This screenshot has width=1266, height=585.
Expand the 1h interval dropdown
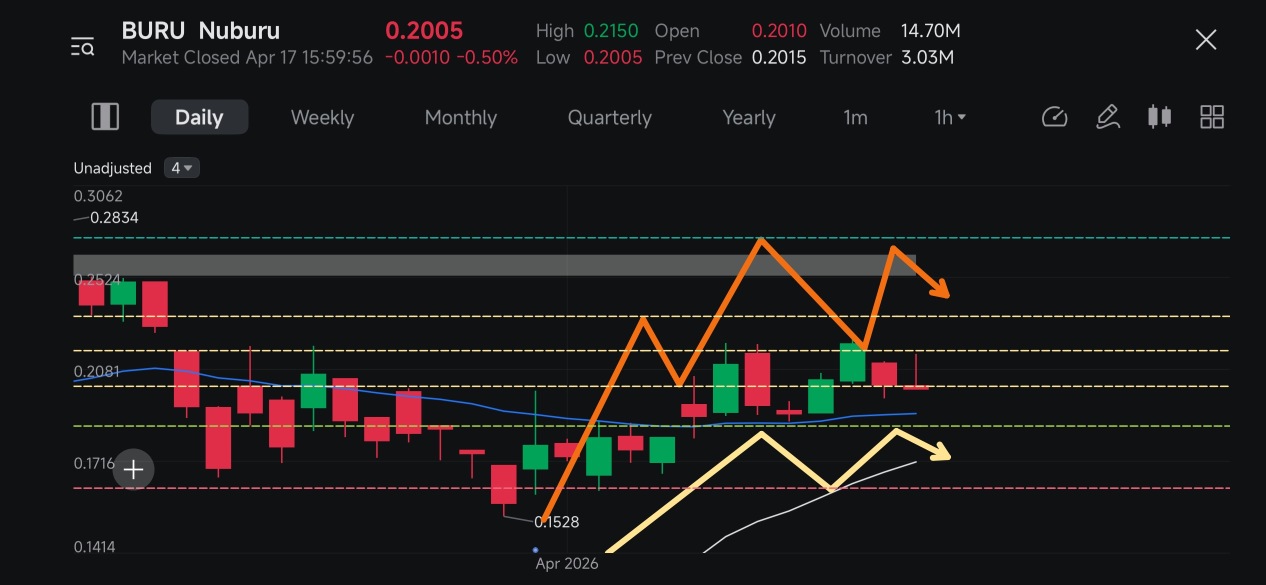950,117
